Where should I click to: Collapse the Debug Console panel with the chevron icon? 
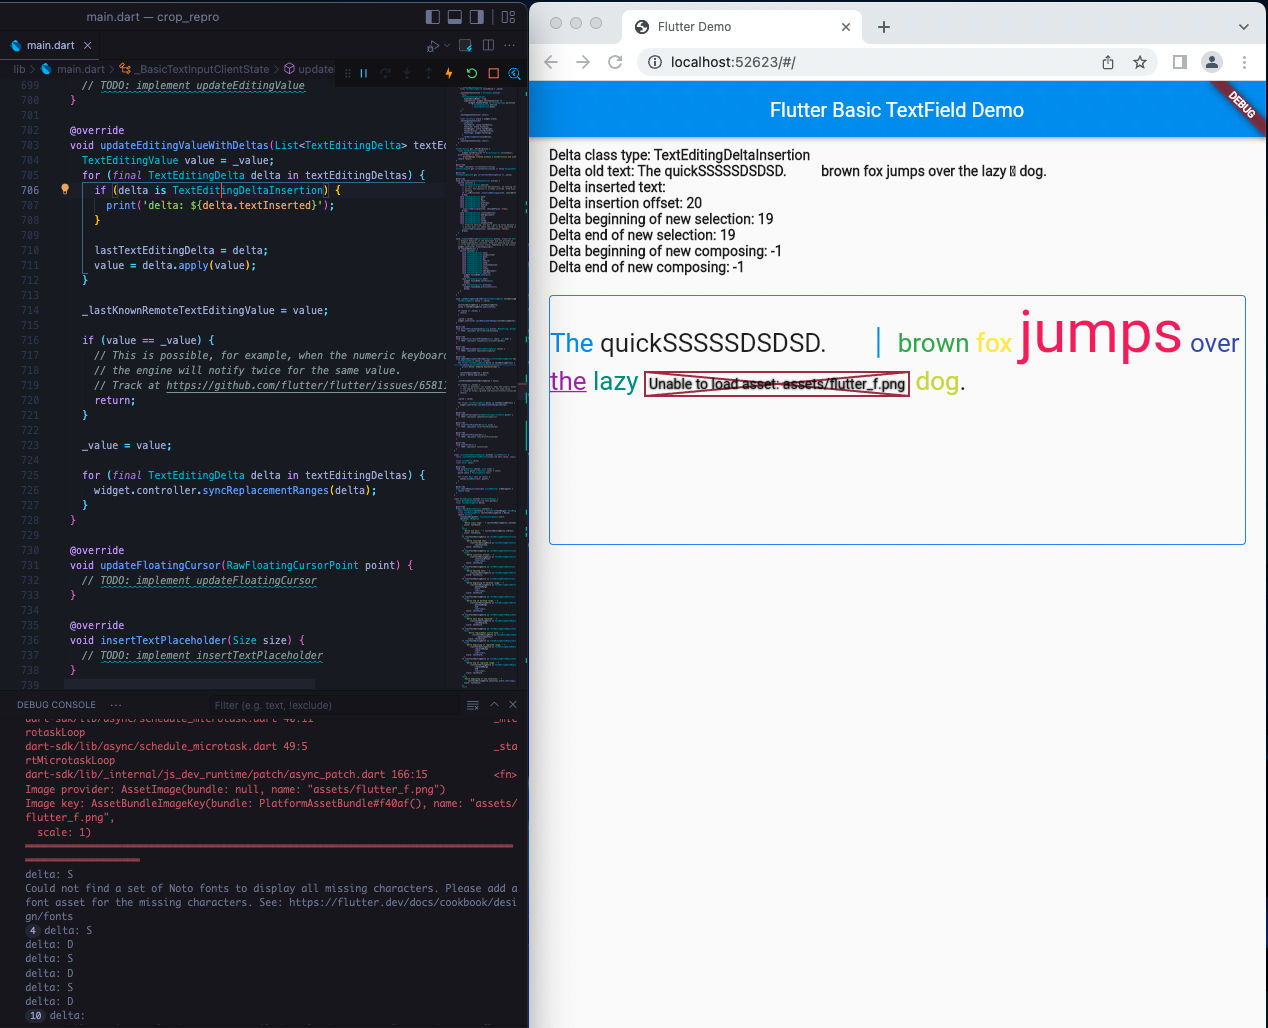pyautogui.click(x=494, y=704)
